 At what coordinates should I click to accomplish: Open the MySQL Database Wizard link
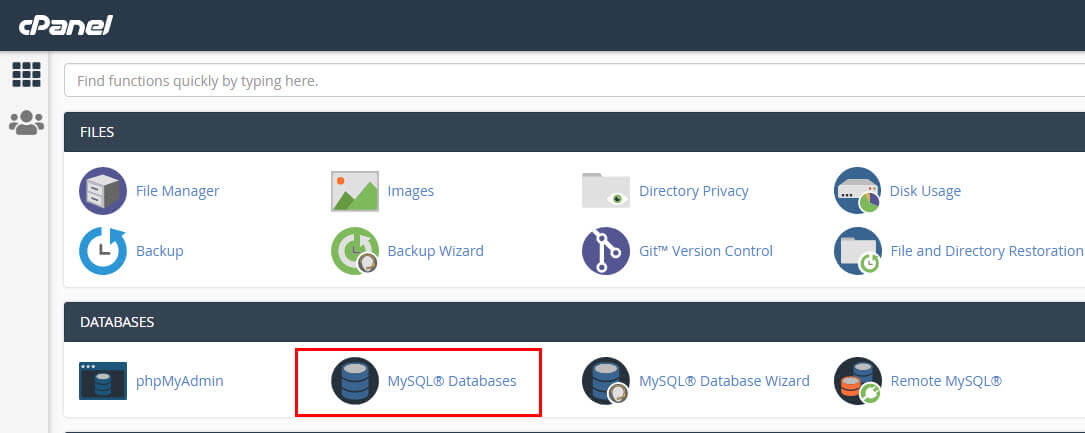point(724,380)
